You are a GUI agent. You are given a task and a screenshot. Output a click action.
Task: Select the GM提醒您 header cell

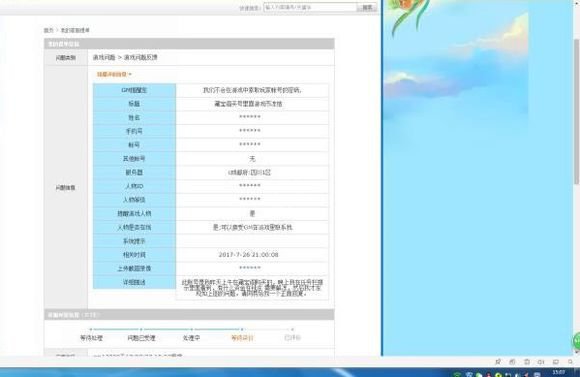point(134,90)
